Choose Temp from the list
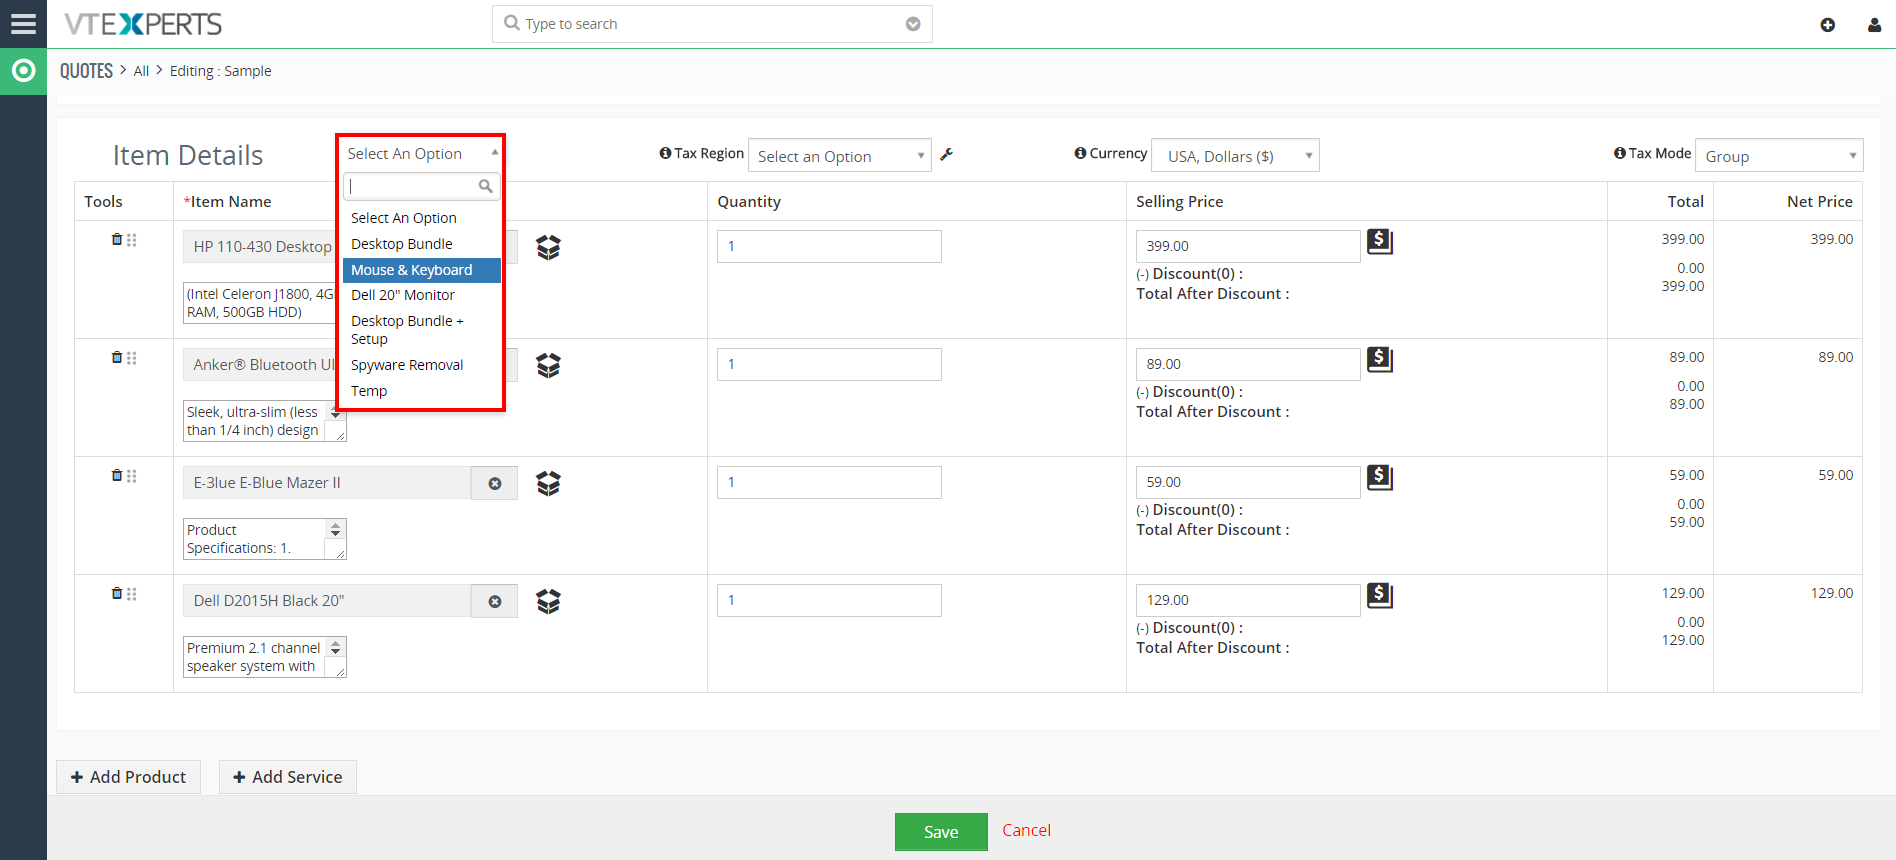1896x860 pixels. (x=421, y=391)
